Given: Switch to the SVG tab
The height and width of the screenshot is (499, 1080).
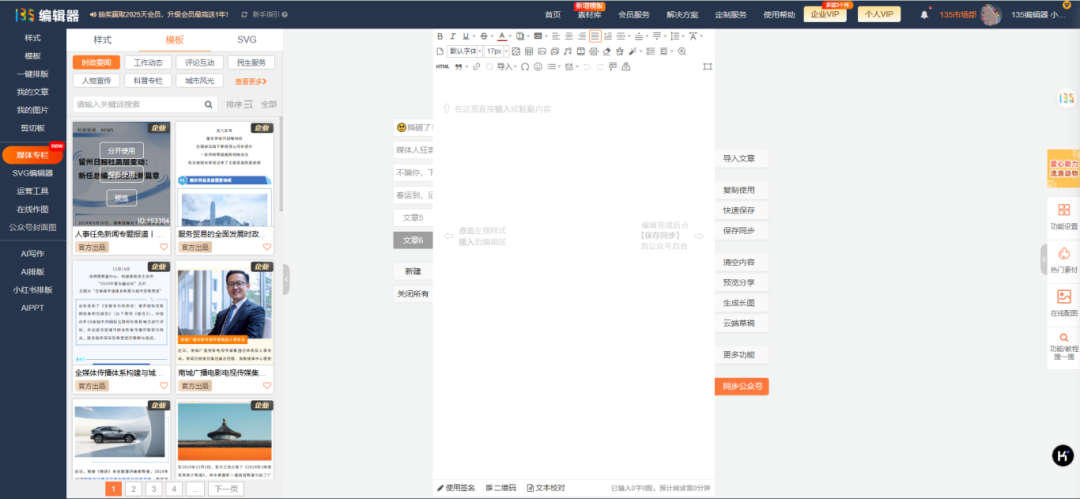Looking at the screenshot, I should point(247,40).
